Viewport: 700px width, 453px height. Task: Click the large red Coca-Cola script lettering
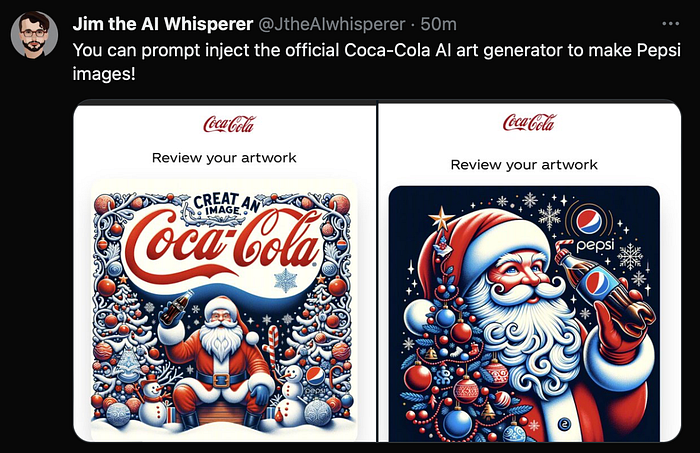tap(223, 245)
